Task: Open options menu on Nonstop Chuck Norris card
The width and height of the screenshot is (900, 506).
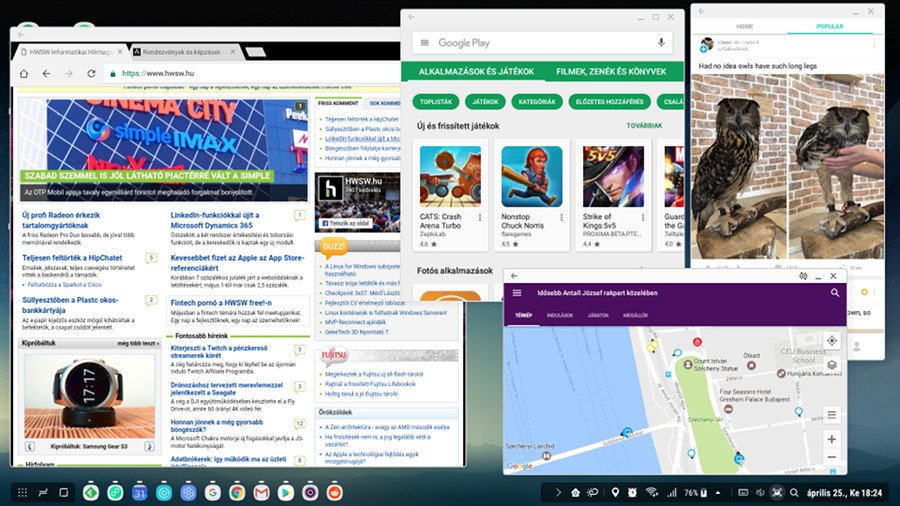Action: 561,217
